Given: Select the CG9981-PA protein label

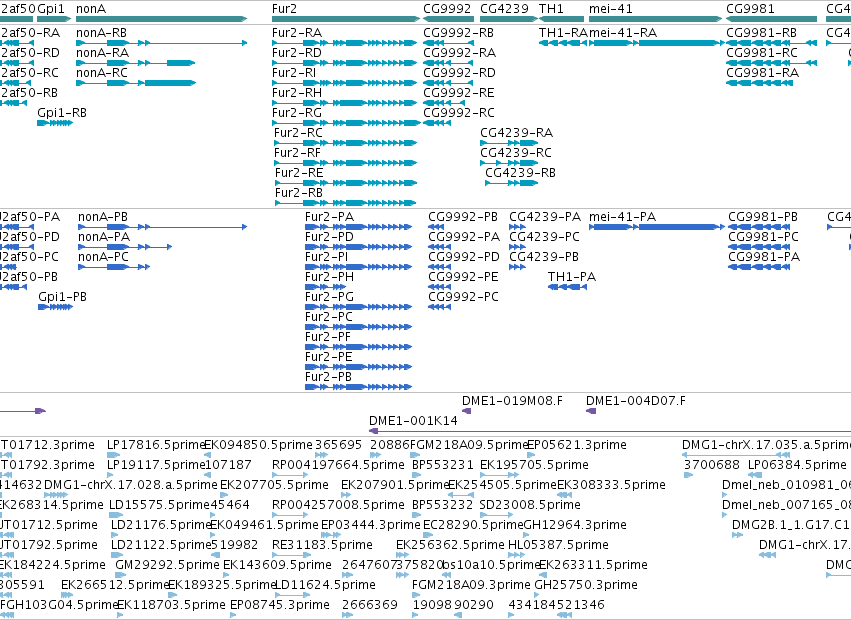Looking at the screenshot, I should (764, 257).
